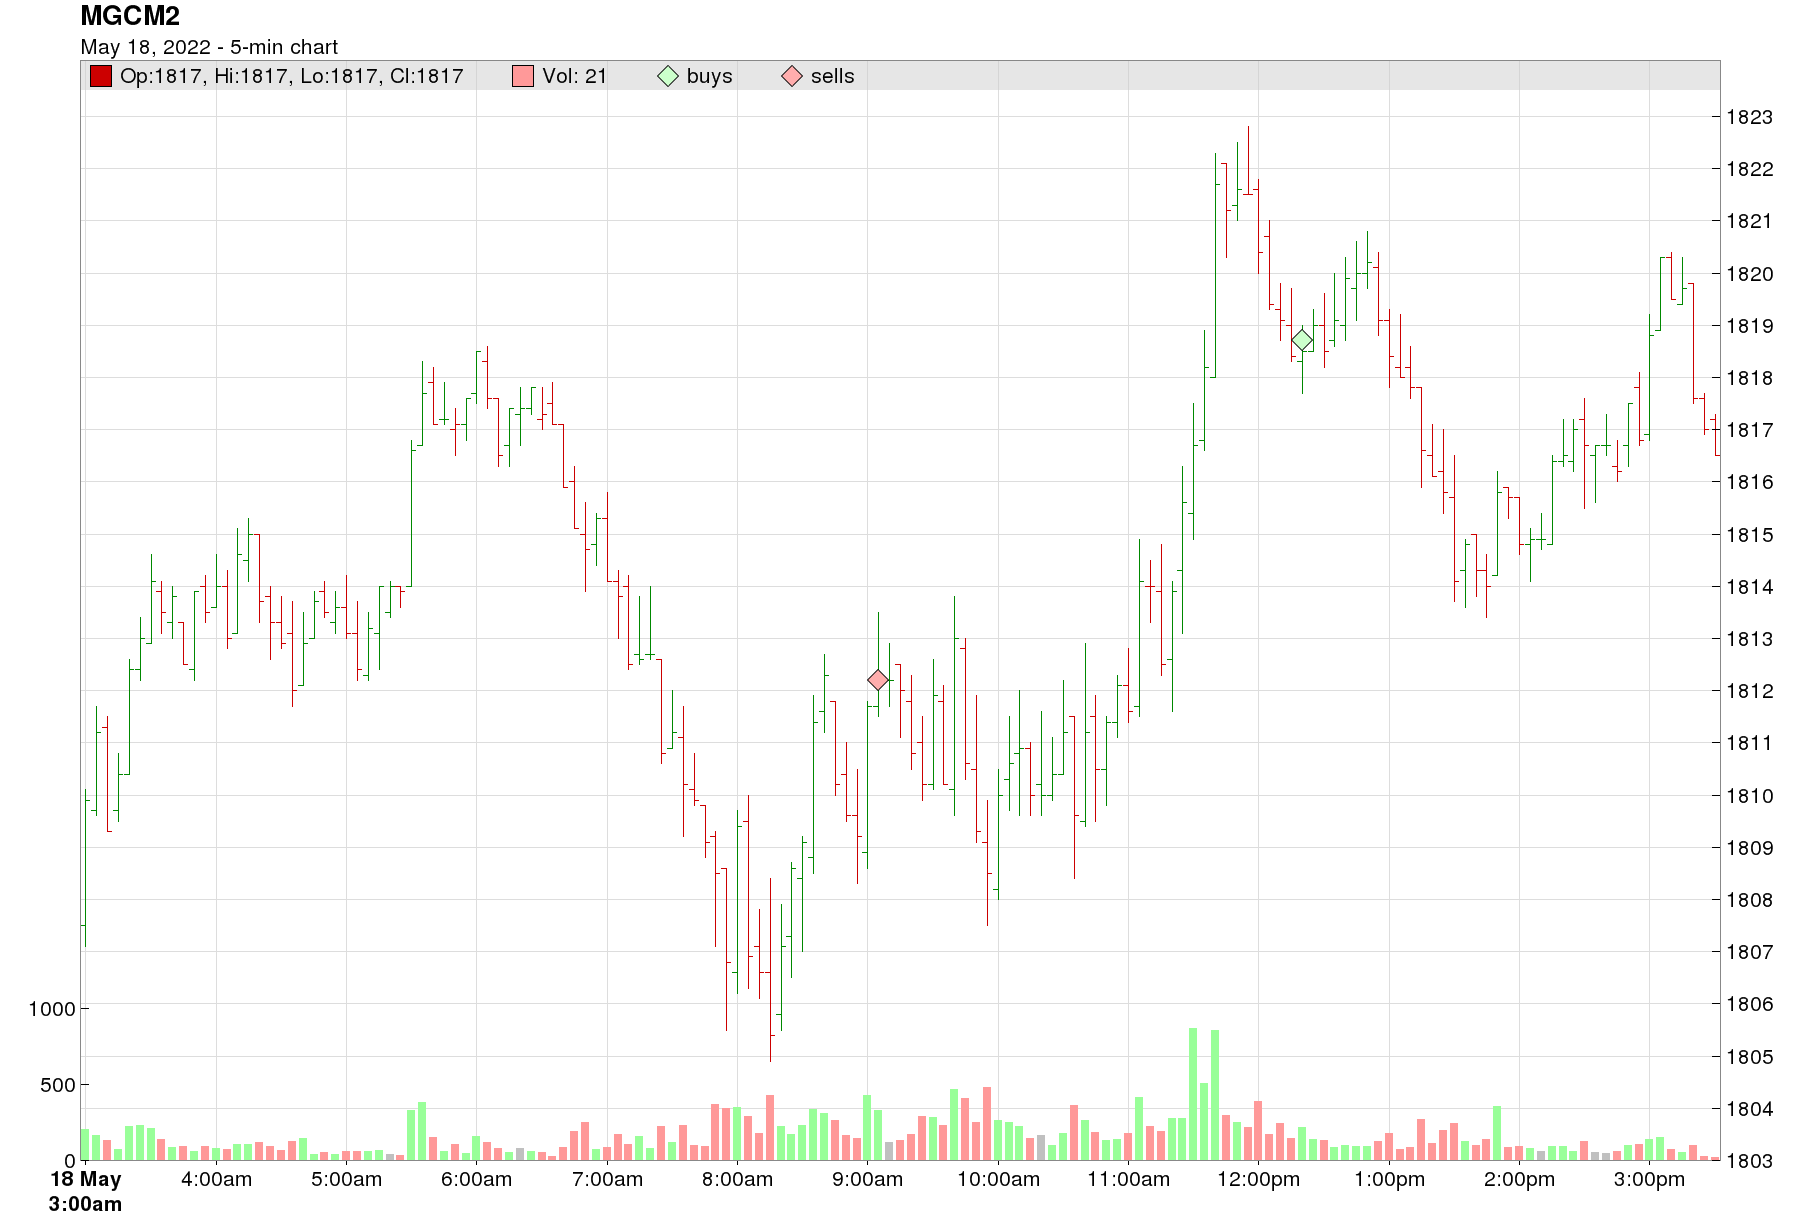This screenshot has height=1232, width=1800.
Task: Click the pink sells diamond legend icon
Action: click(792, 76)
